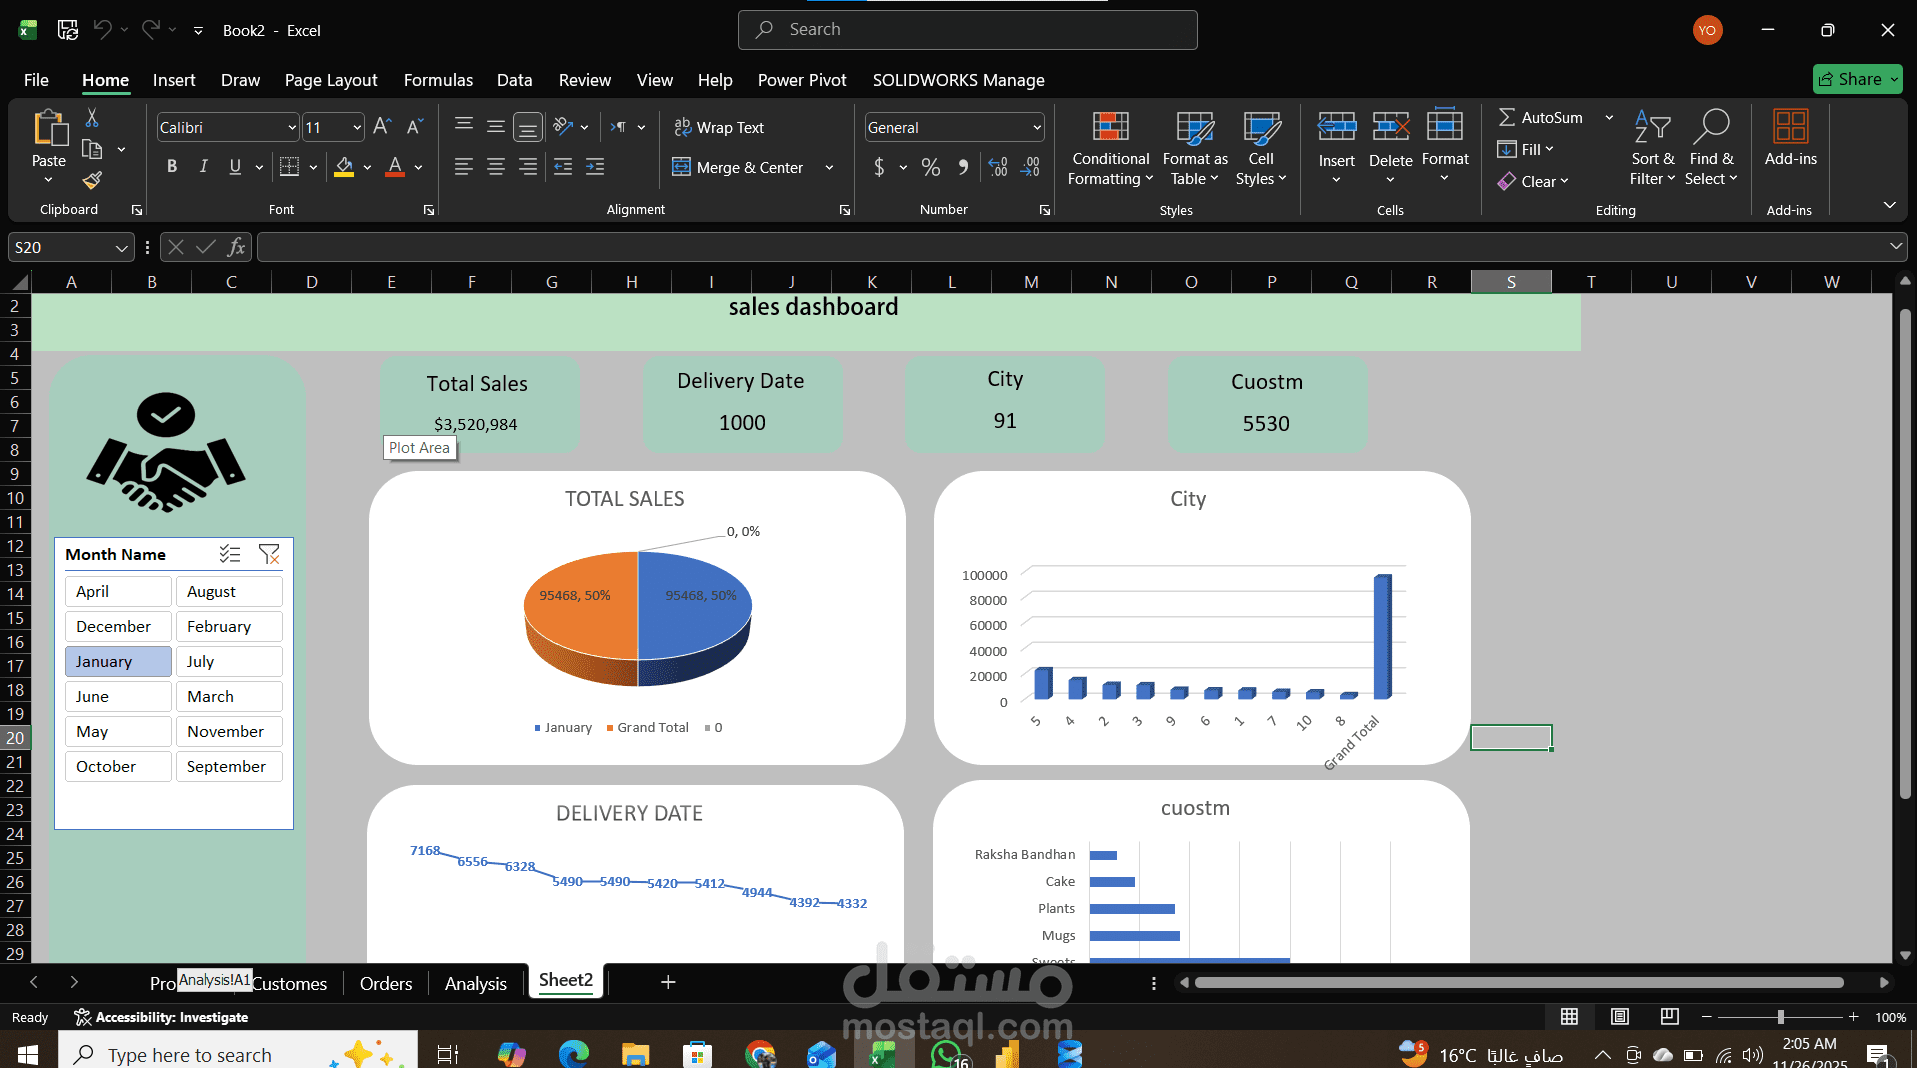Apply Comma Style icon
The height and width of the screenshot is (1068, 1917).
[x=963, y=167]
